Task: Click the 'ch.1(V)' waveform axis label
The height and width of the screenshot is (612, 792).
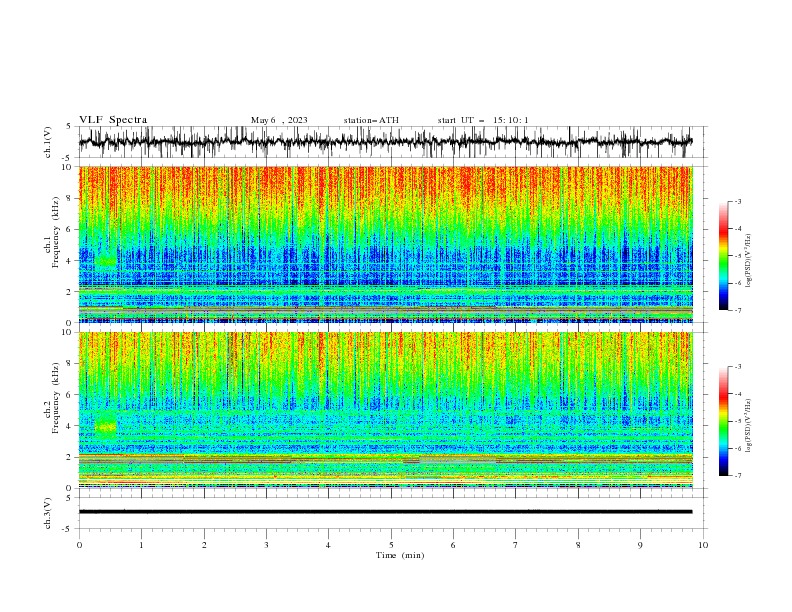Action: point(48,142)
